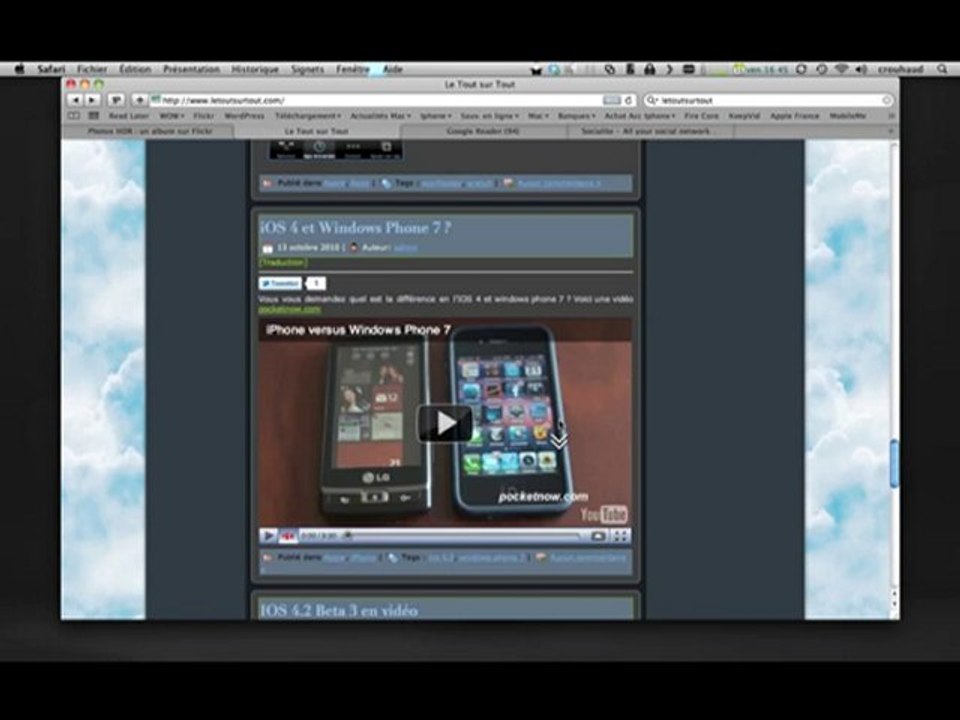Click the Wi-Fi icon in the menu bar

pos(842,69)
